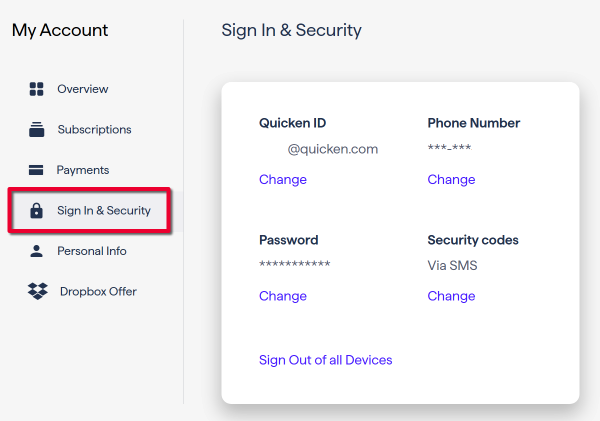Viewport: 600px width, 421px height.
Task: Change the Quicken ID email
Action: 282,180
